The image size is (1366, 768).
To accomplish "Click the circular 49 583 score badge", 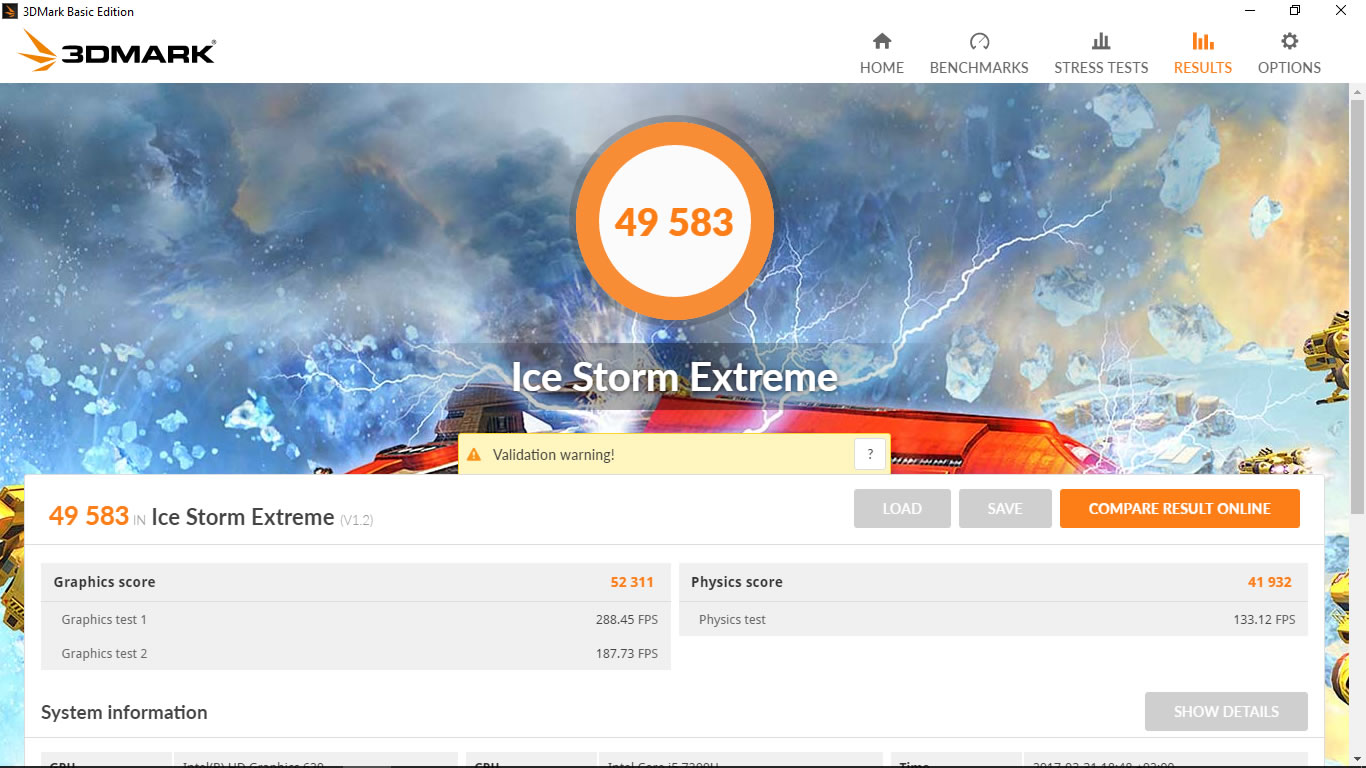I will [x=674, y=221].
